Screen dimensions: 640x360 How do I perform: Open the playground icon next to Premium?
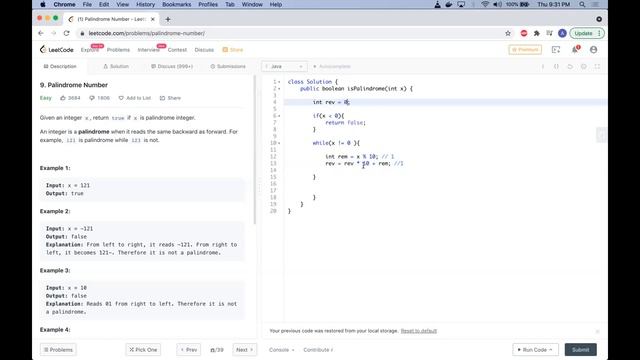point(556,50)
